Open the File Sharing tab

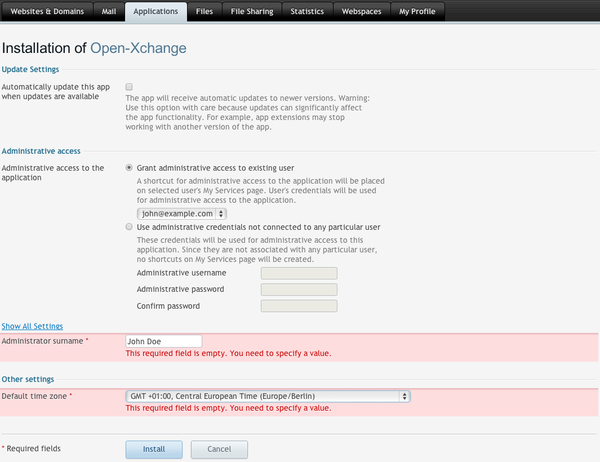pos(252,11)
